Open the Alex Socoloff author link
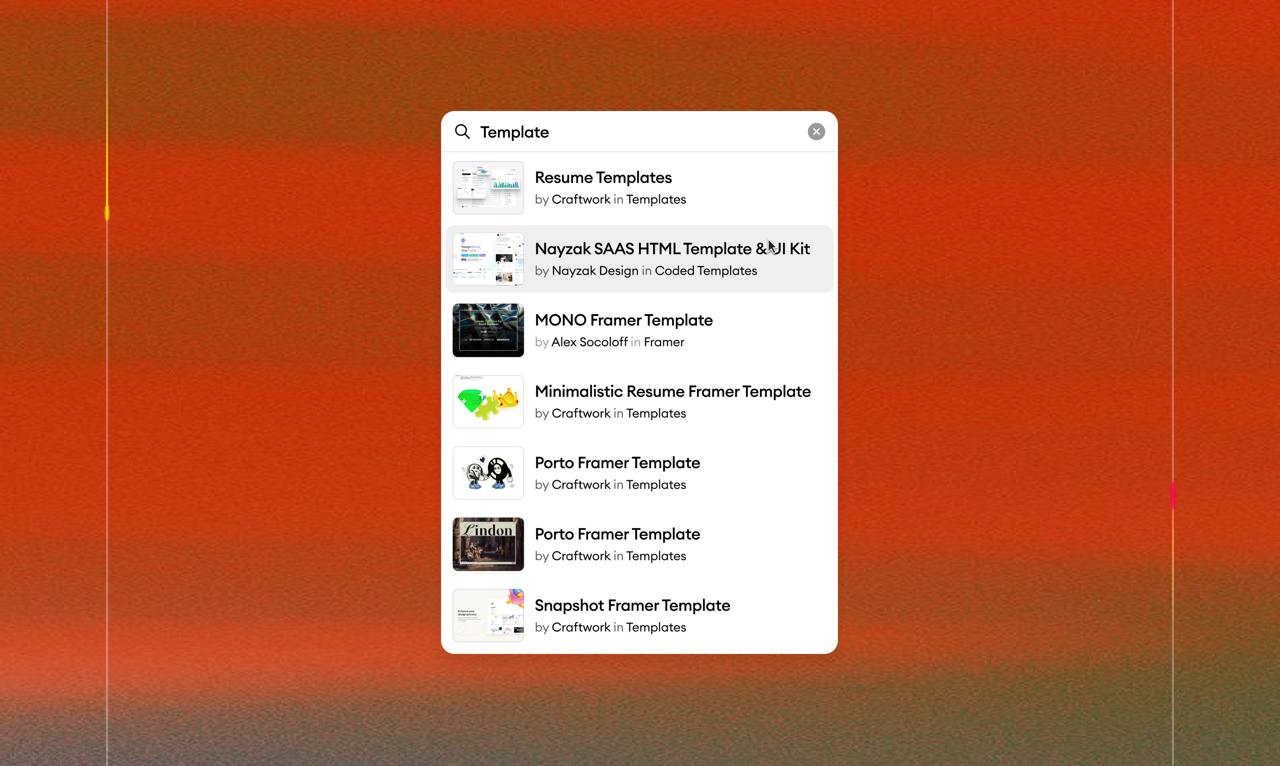The height and width of the screenshot is (766, 1280). point(589,342)
